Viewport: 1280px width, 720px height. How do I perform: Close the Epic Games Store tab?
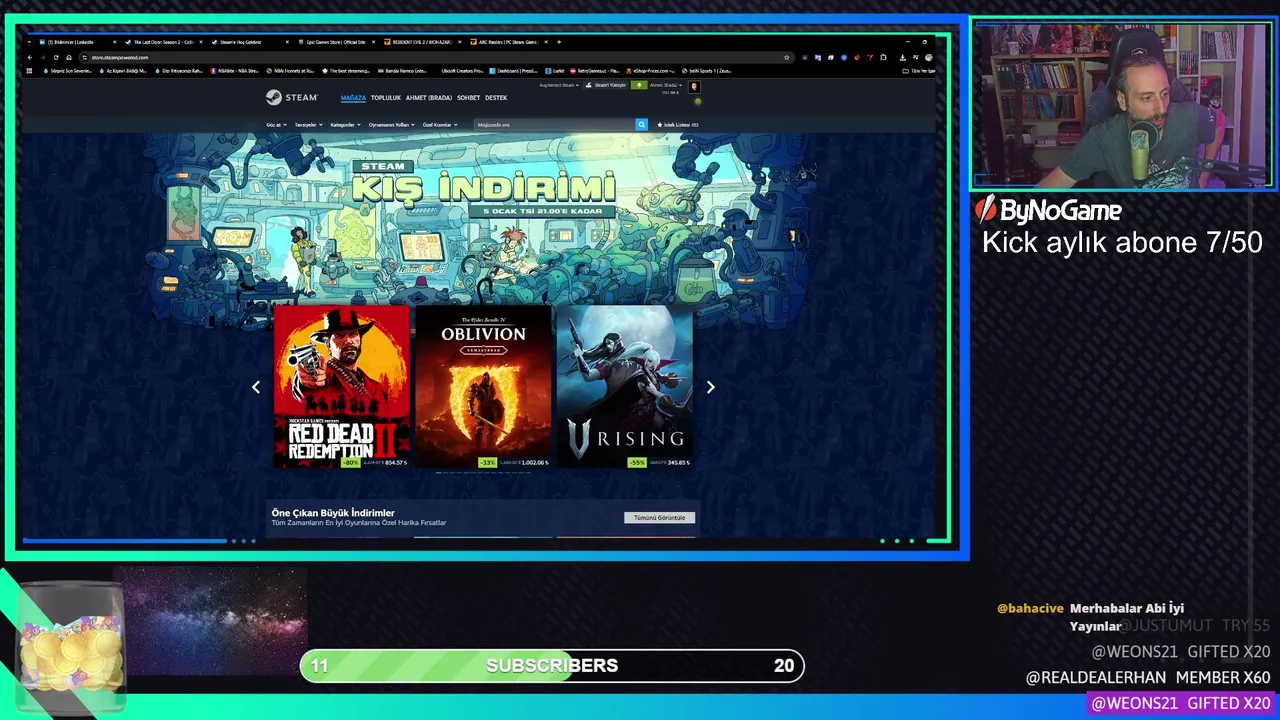[373, 42]
